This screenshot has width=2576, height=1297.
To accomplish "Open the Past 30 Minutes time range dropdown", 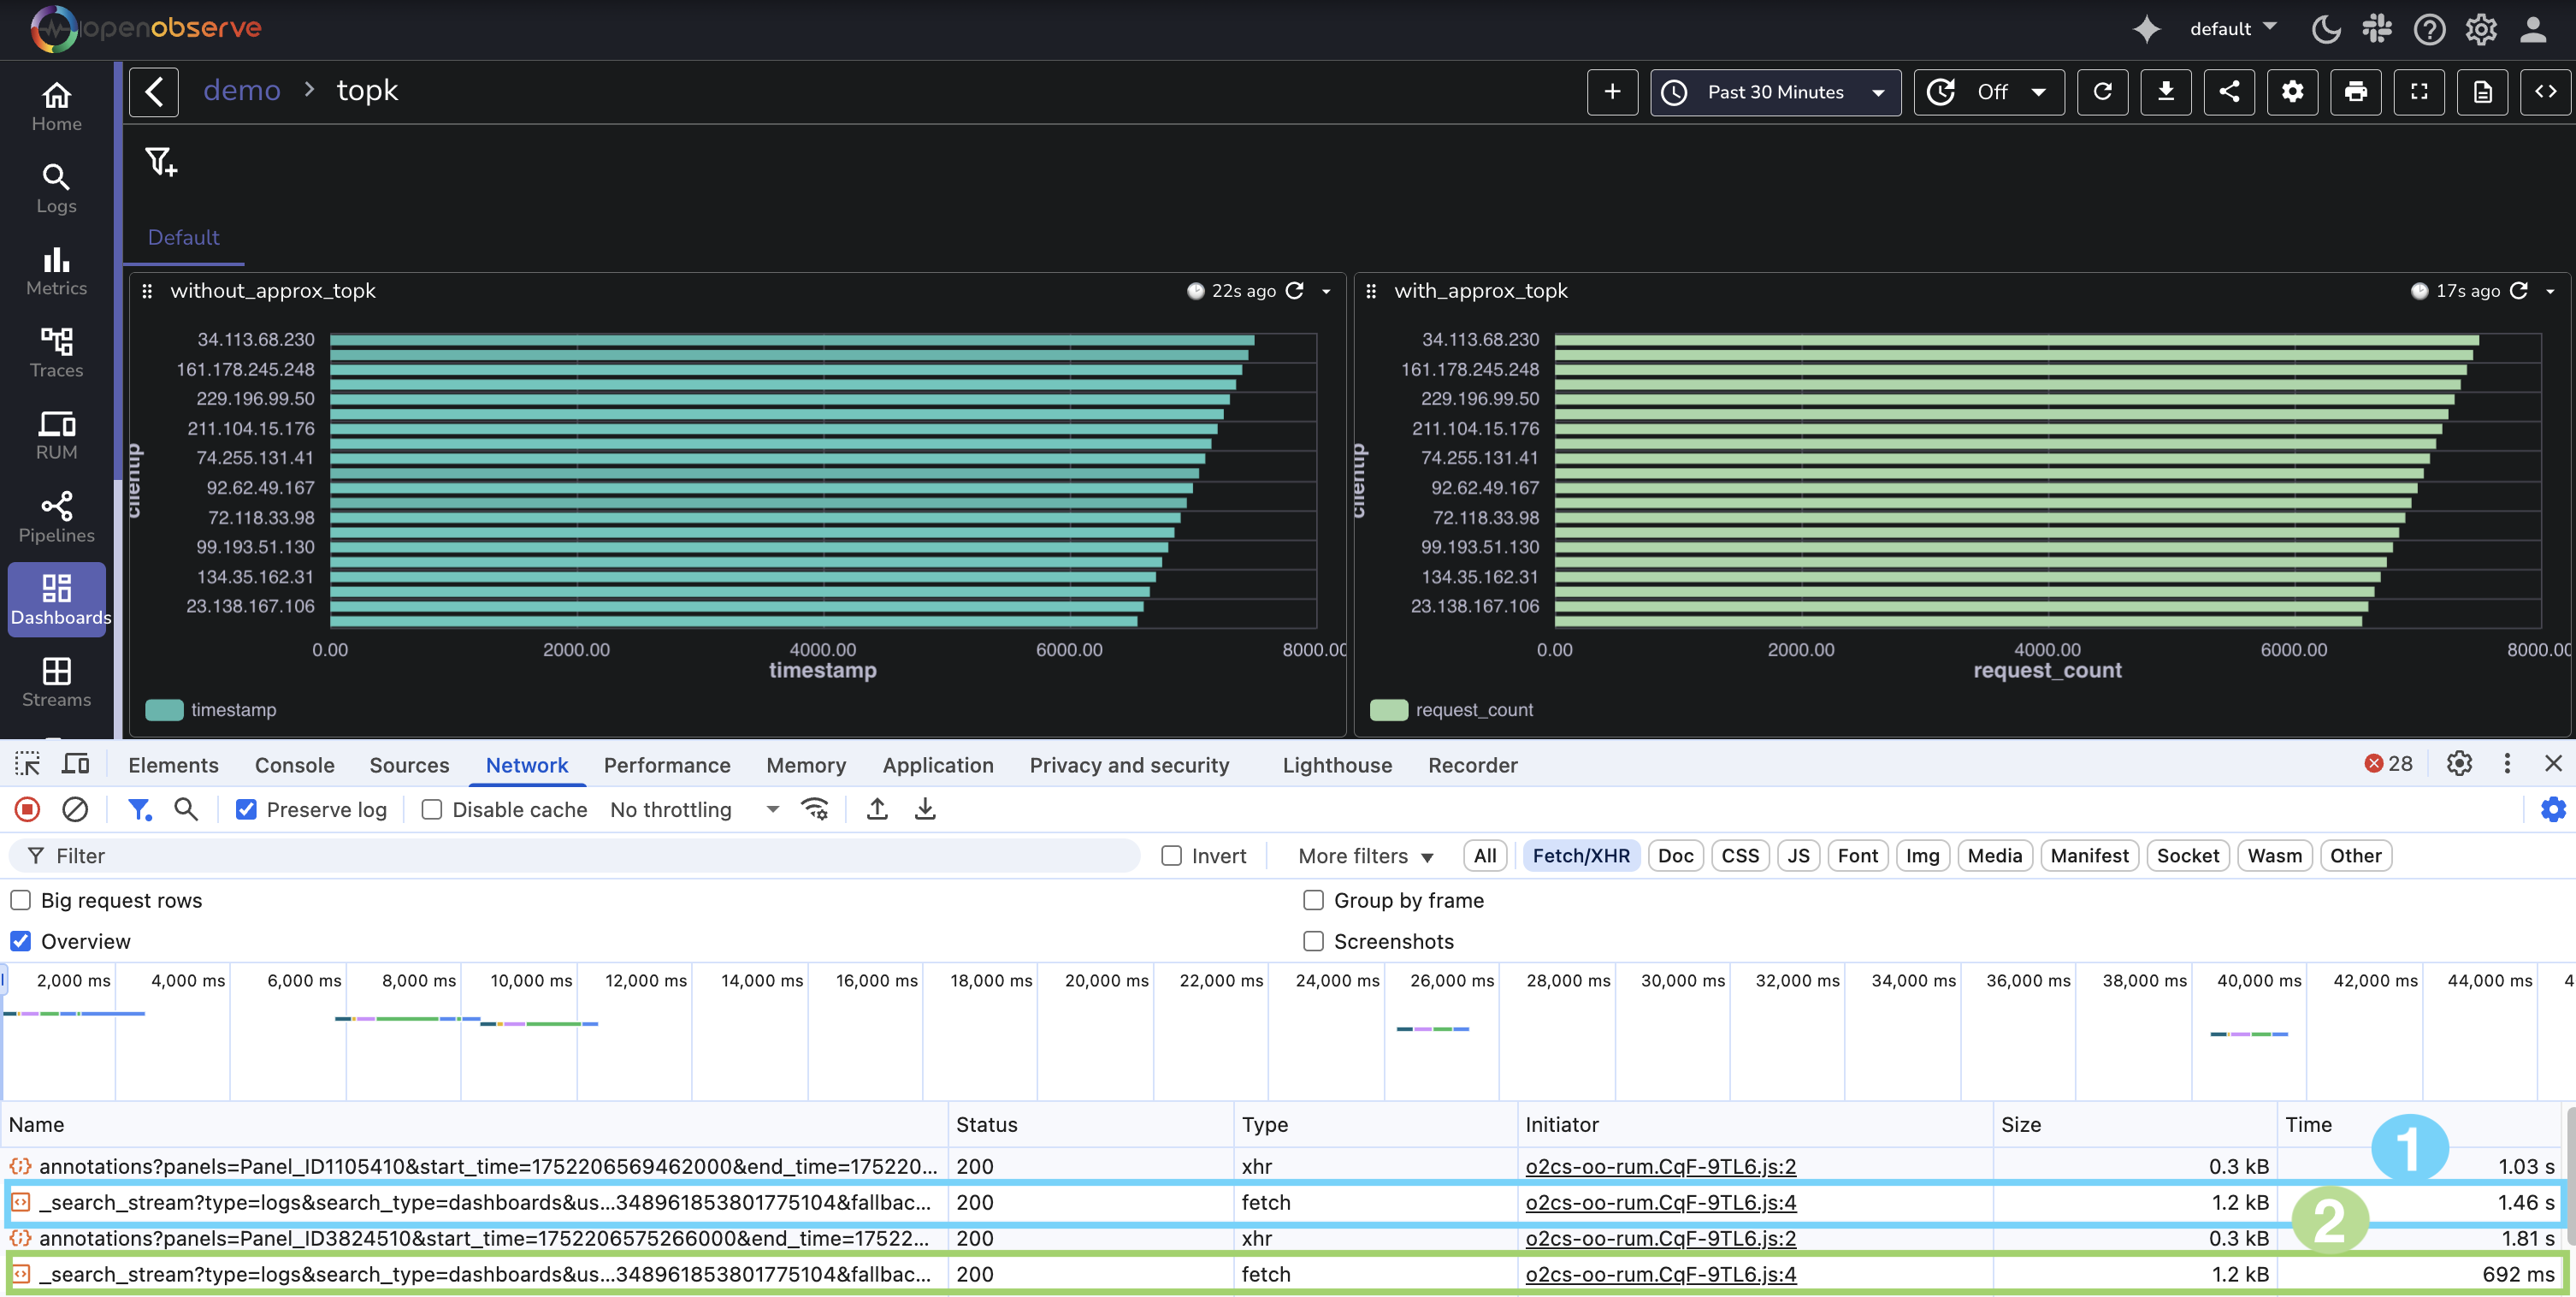I will (x=1776, y=92).
